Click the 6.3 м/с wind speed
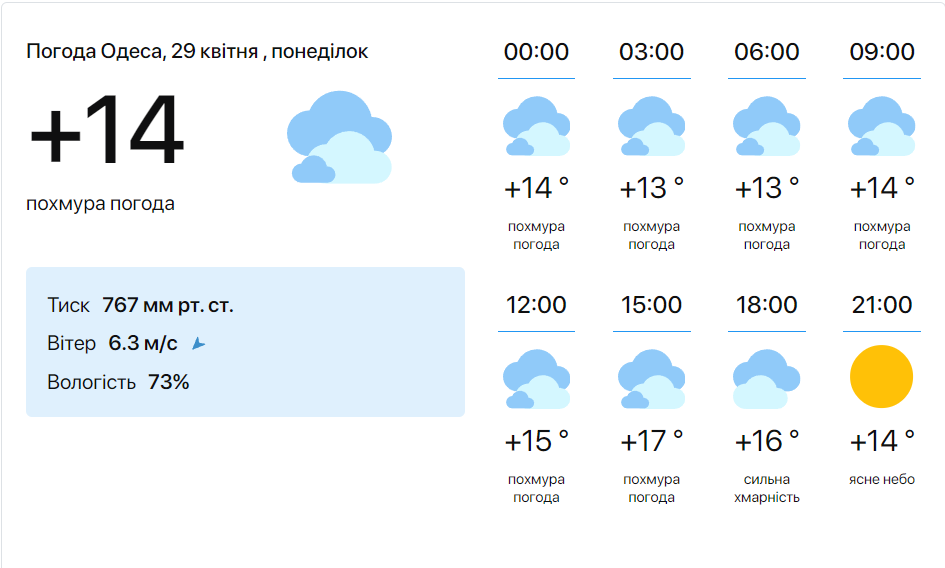The width and height of the screenshot is (945, 568). pos(143,344)
